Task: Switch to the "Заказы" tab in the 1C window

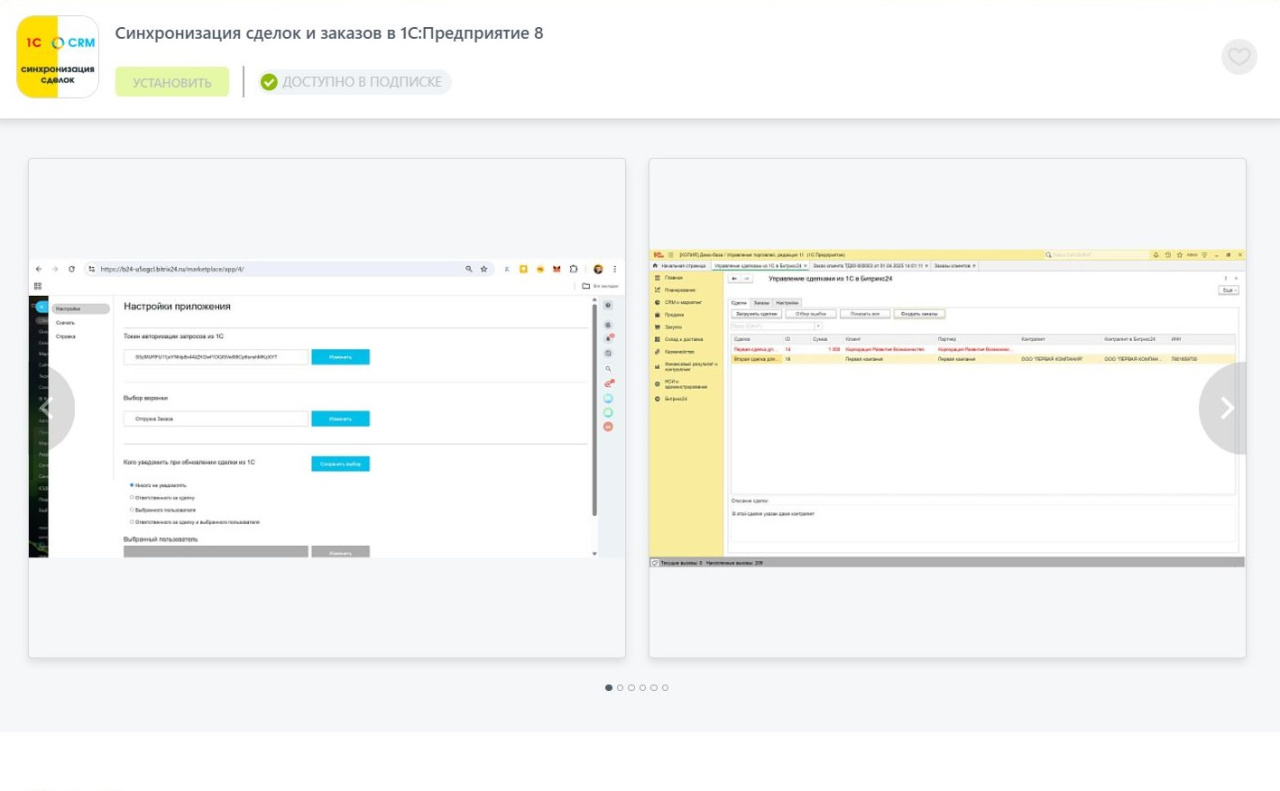Action: (x=761, y=302)
